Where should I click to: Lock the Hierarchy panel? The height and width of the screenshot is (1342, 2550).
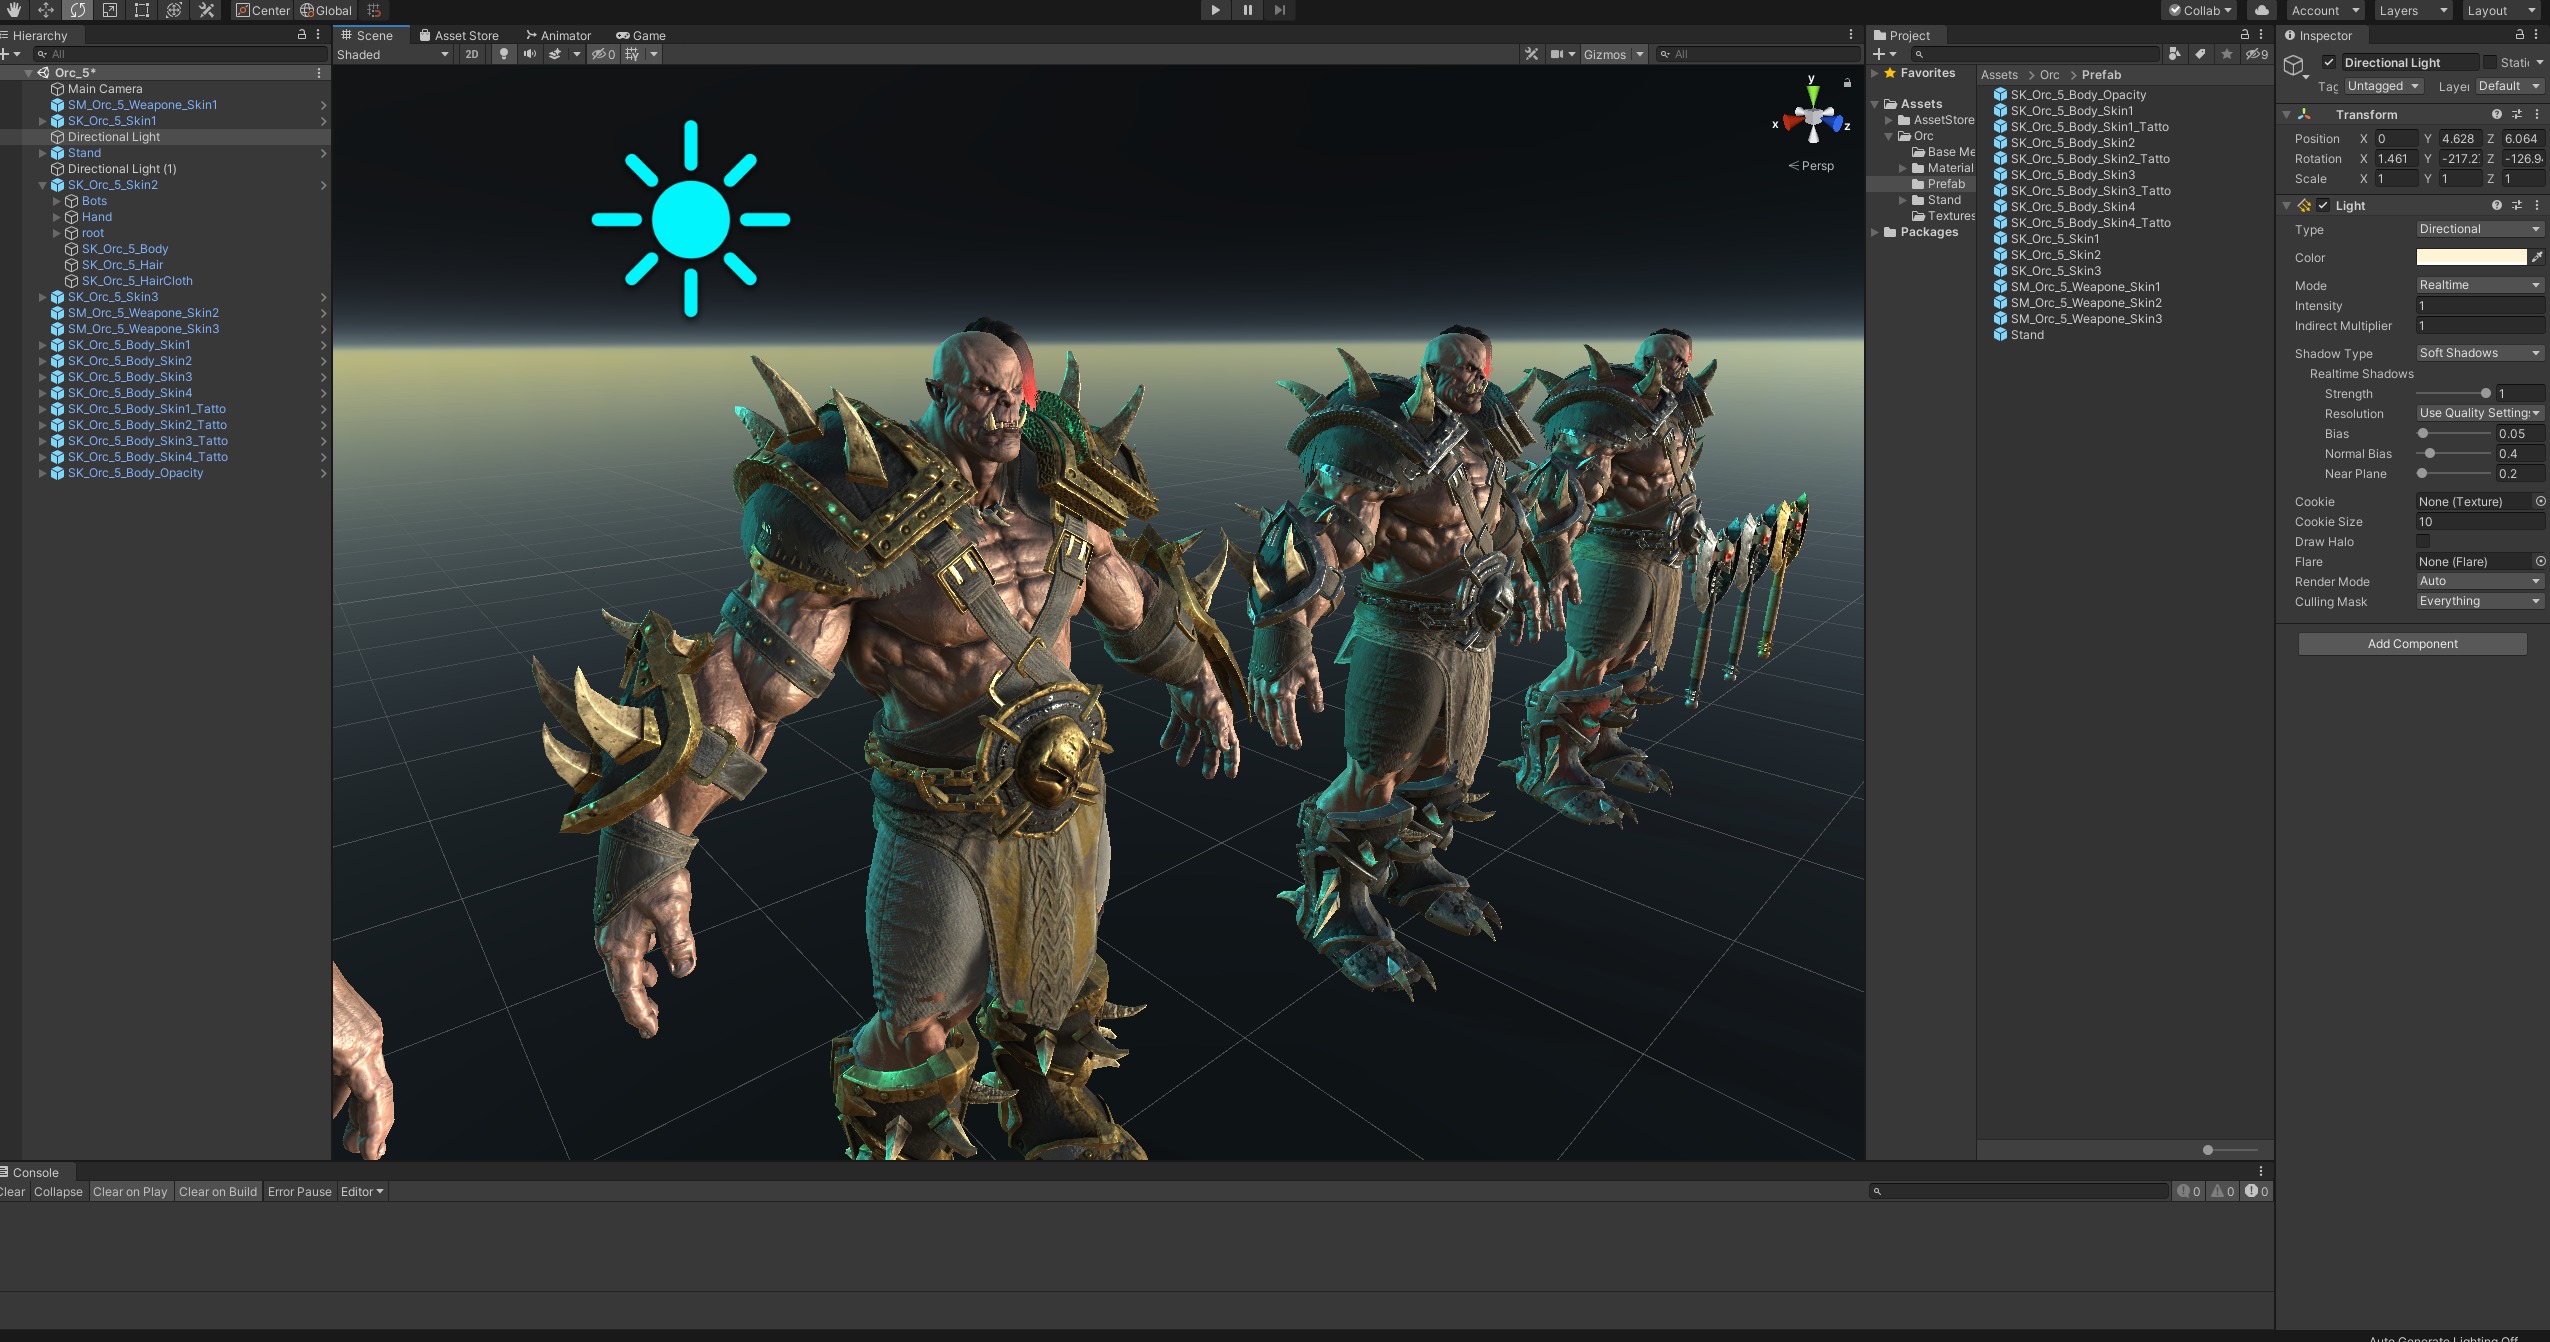pos(302,35)
